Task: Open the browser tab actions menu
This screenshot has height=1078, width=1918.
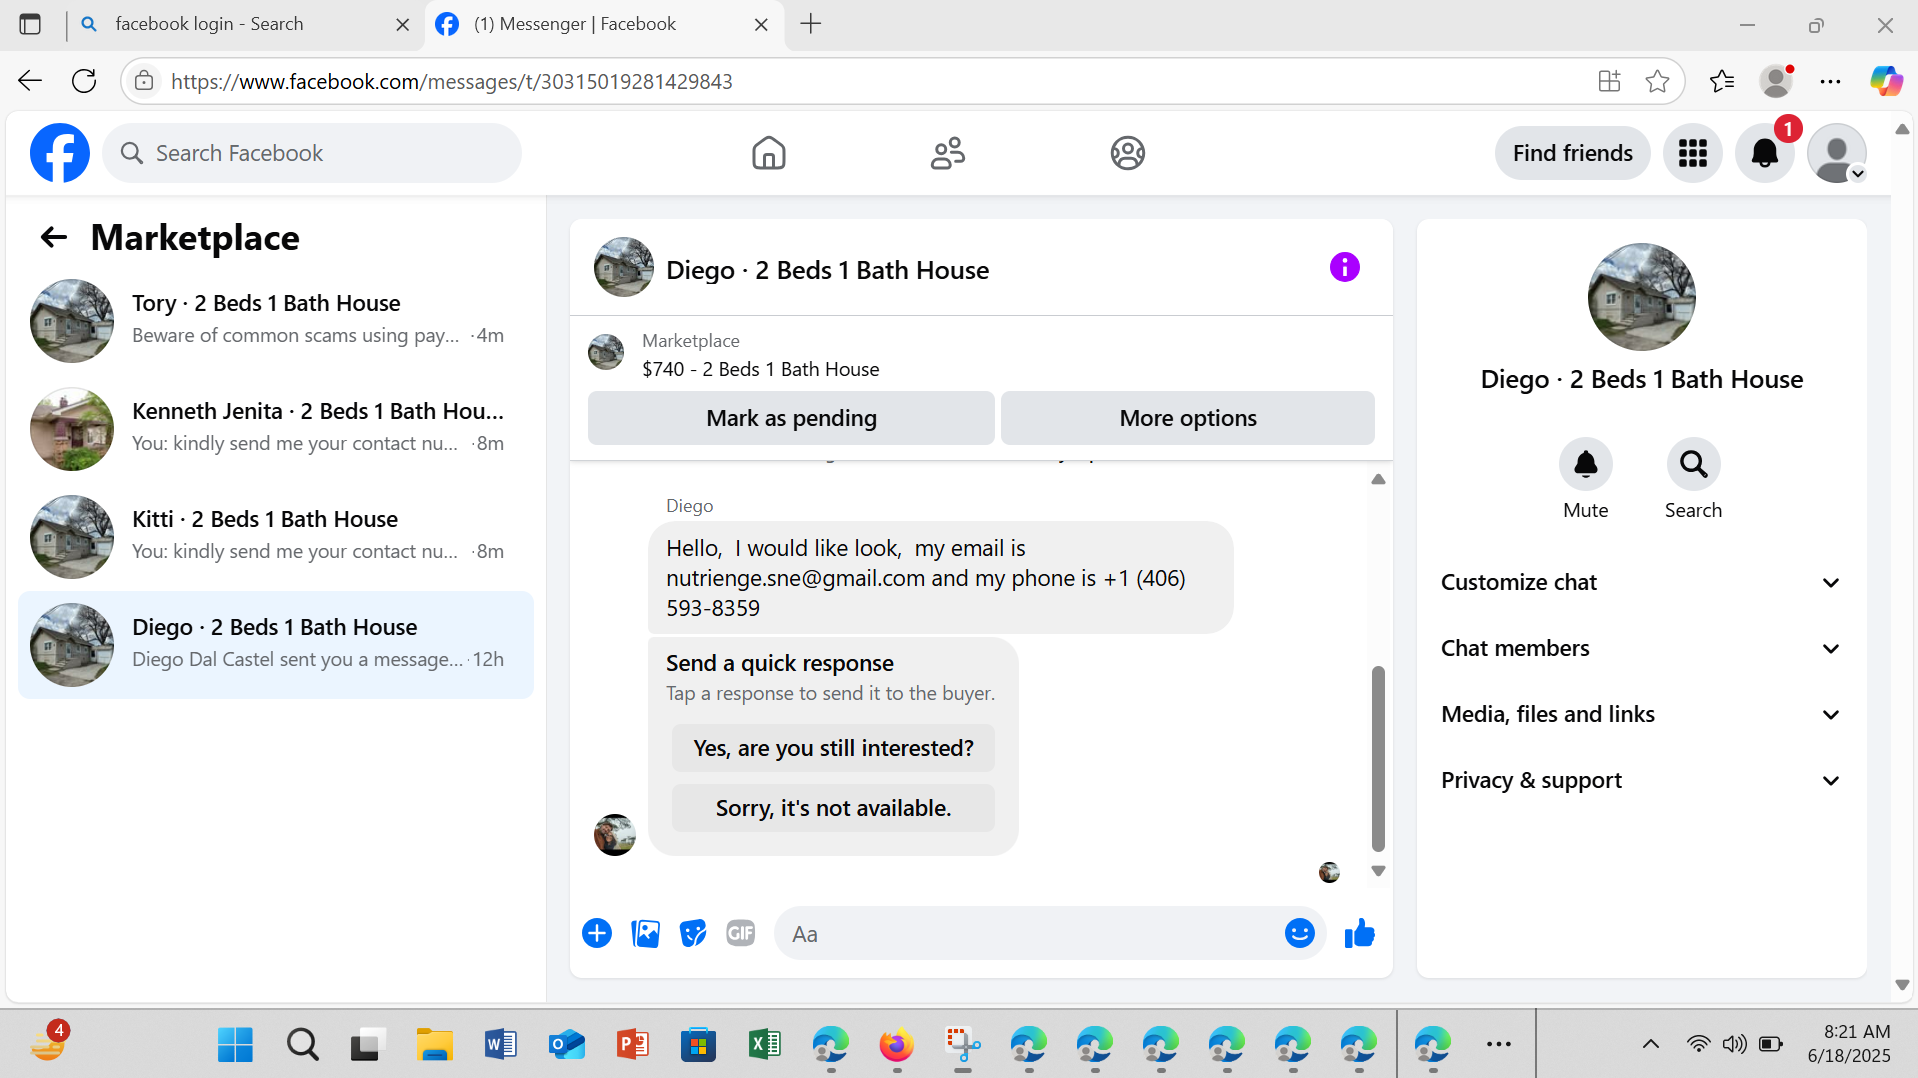Action: point(30,24)
